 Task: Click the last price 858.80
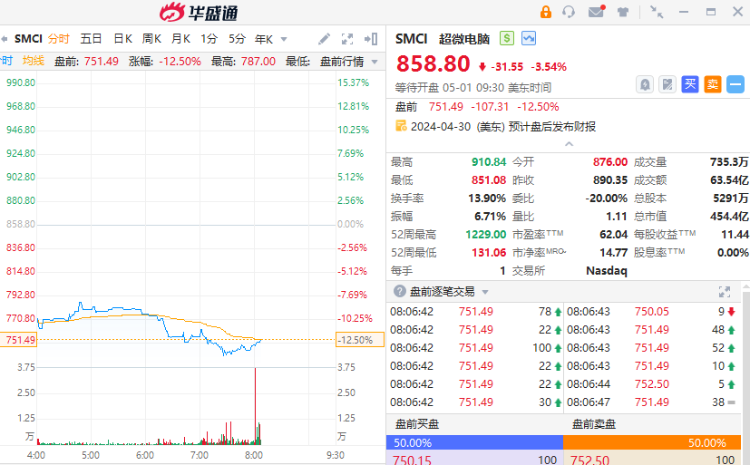[433, 64]
